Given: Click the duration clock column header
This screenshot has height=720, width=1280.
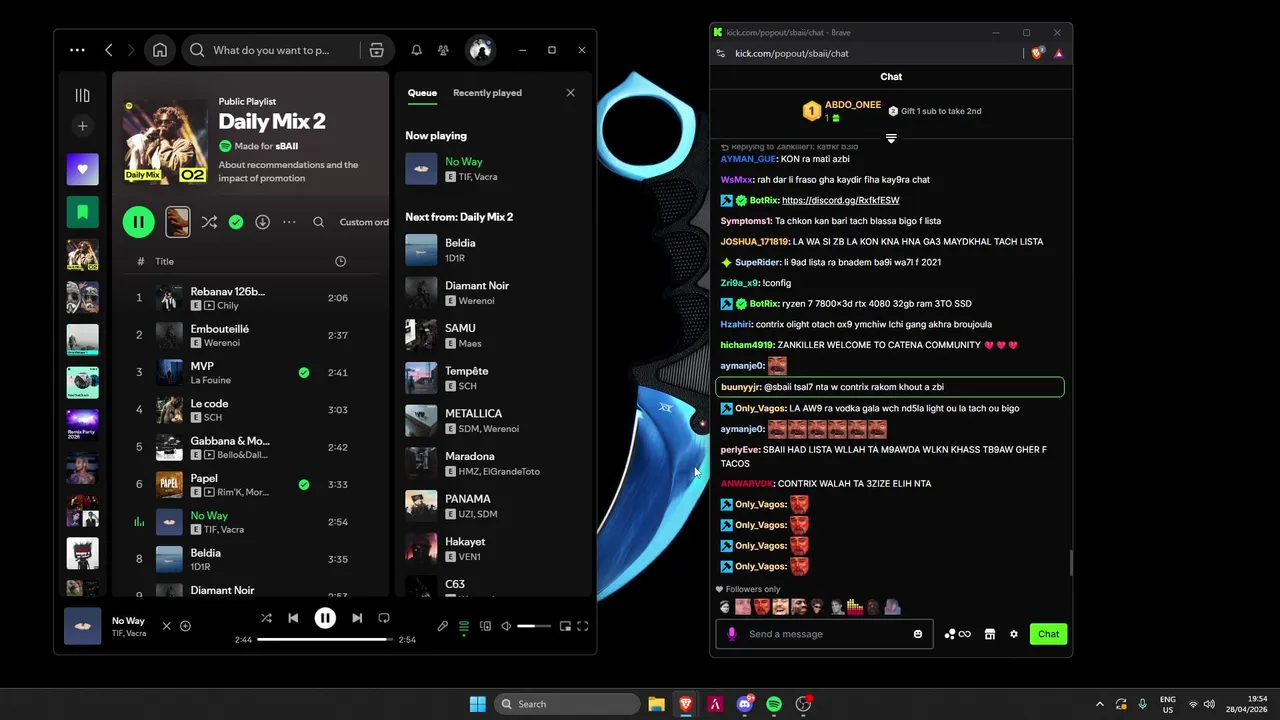Looking at the screenshot, I should point(340,261).
